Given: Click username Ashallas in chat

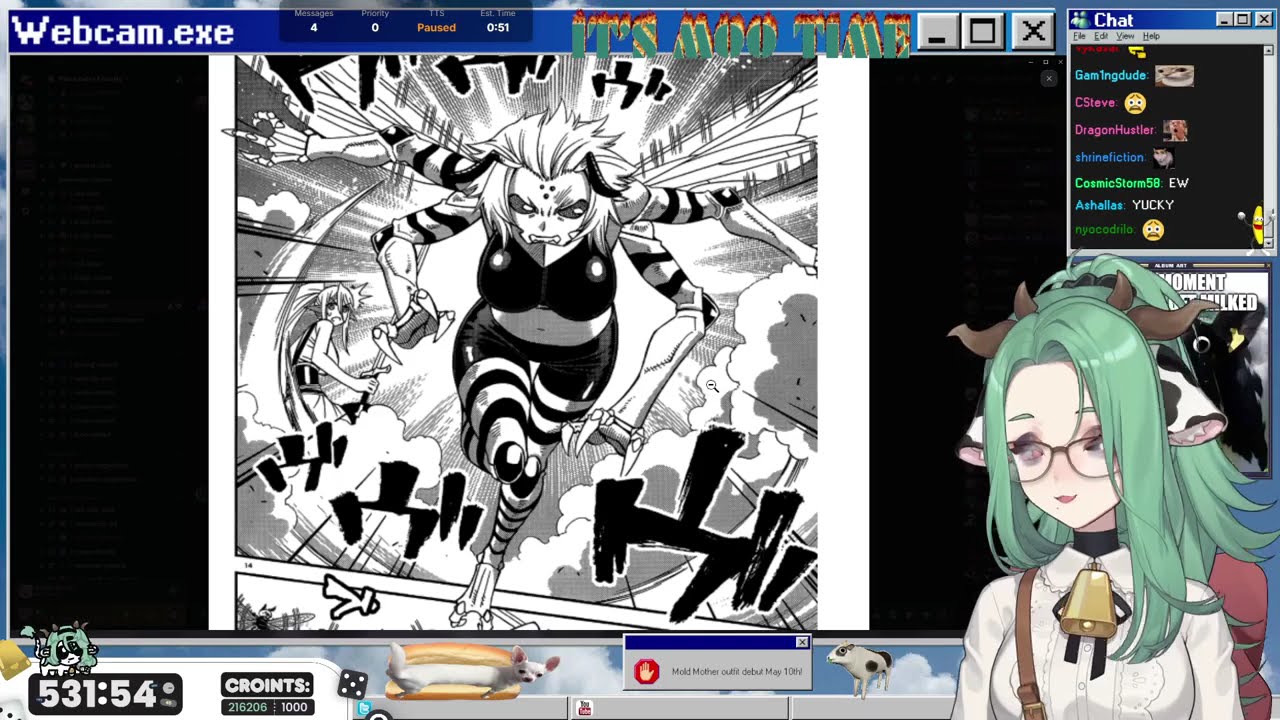Looking at the screenshot, I should pos(1098,205).
